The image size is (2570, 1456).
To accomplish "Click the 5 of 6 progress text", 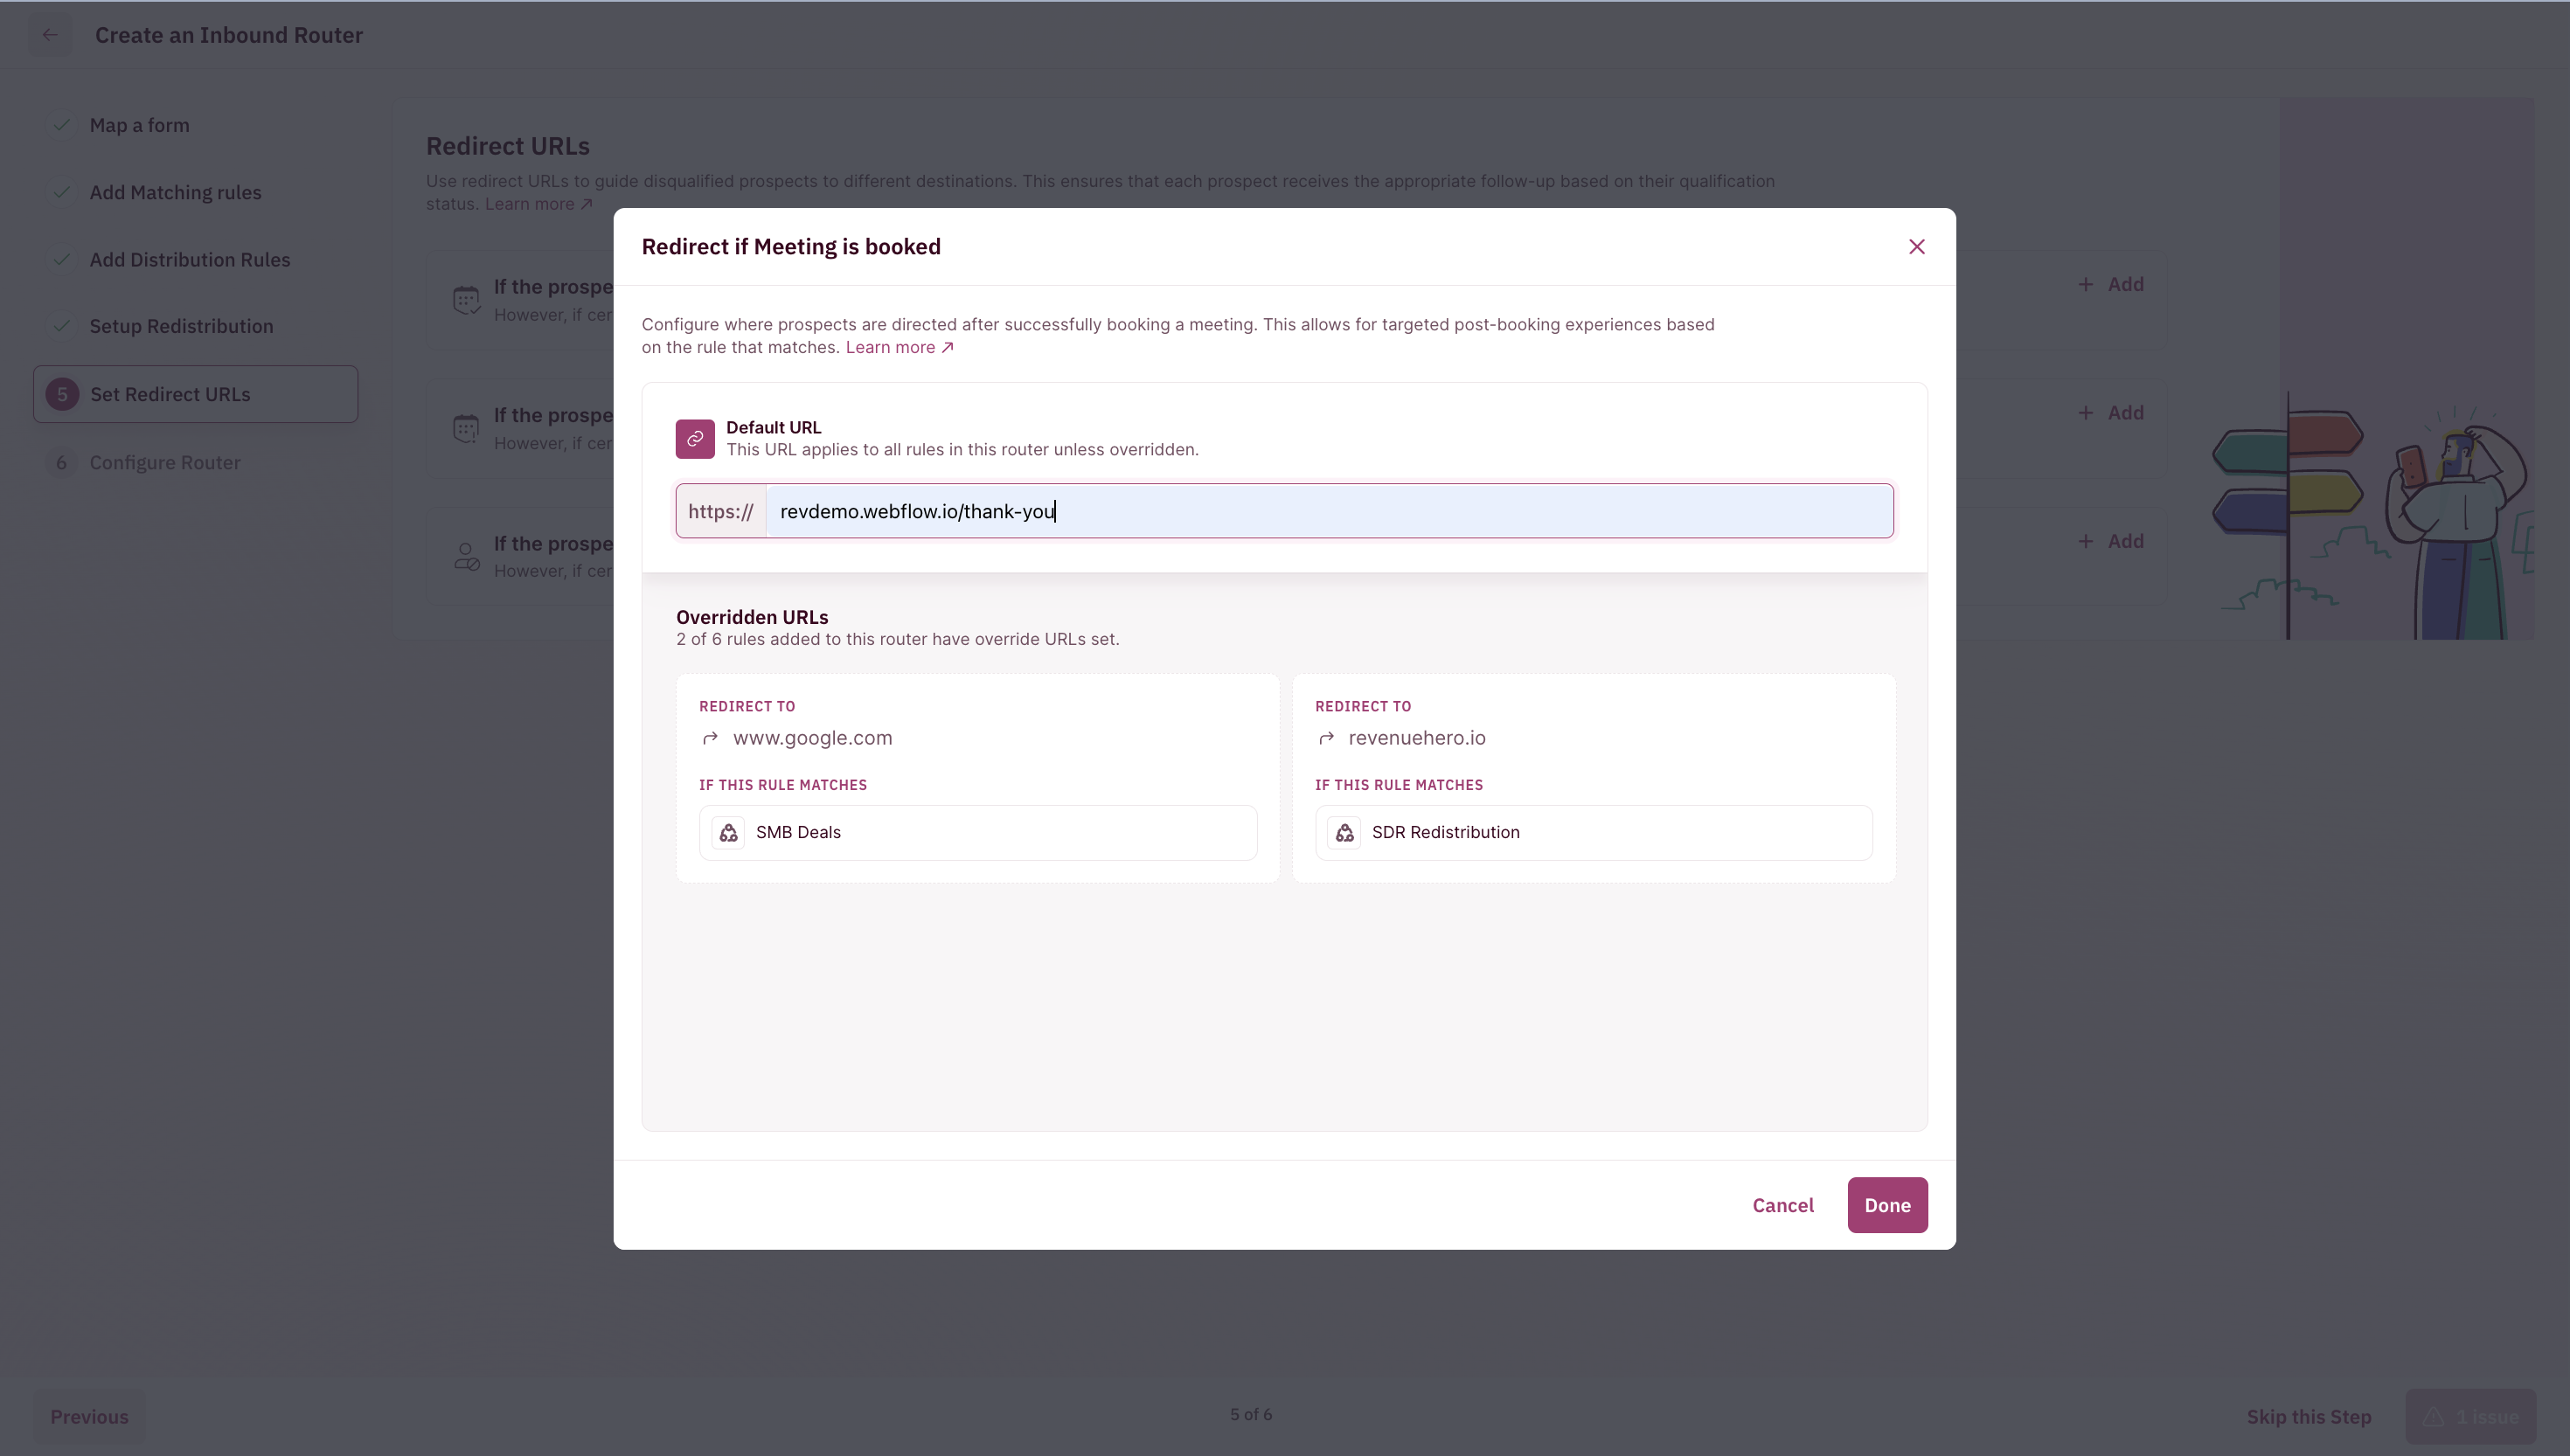I will click(1251, 1414).
